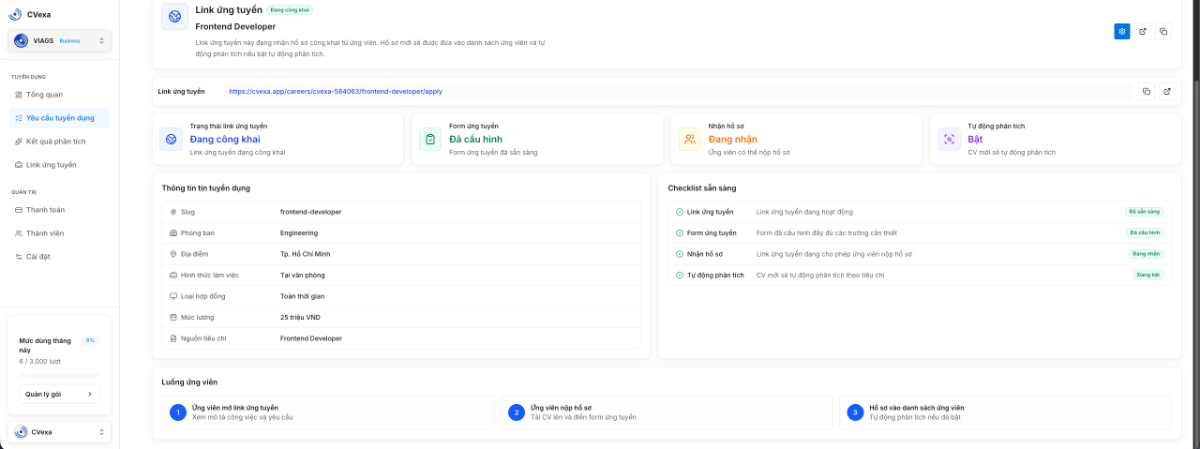Click the Frontend Developer job title heading

(x=235, y=26)
